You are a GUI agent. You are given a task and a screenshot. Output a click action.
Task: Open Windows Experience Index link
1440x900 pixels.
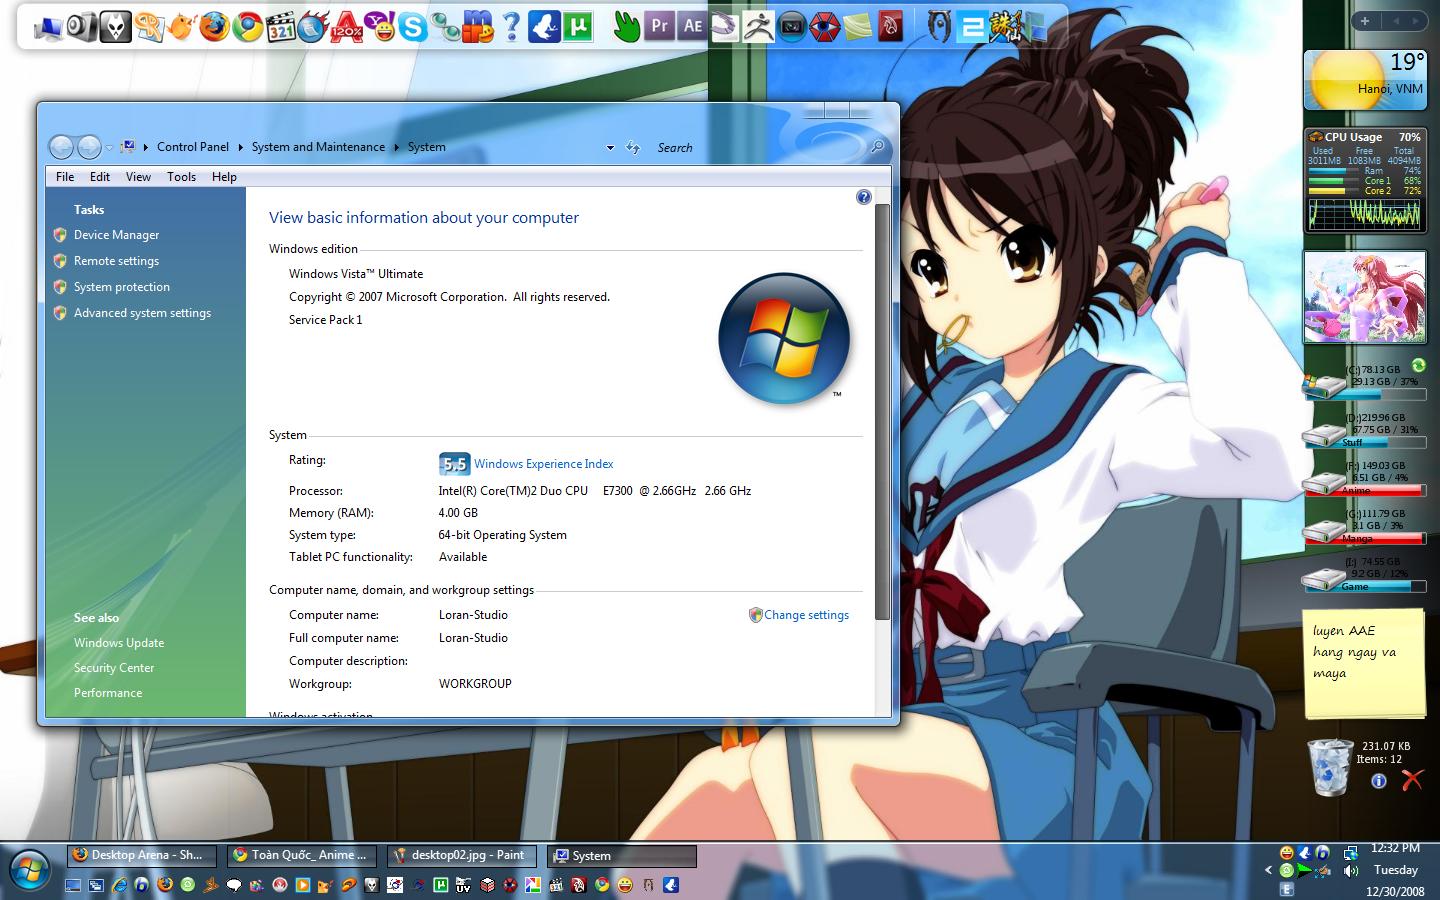coord(543,464)
